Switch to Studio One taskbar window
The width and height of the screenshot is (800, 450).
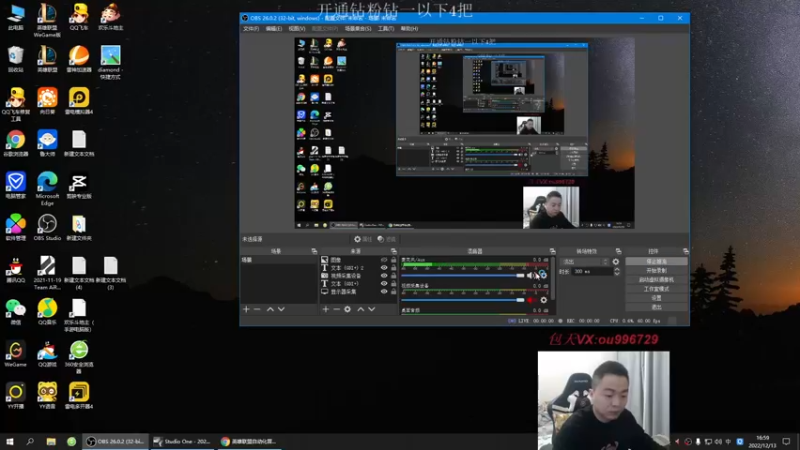tap(182, 441)
